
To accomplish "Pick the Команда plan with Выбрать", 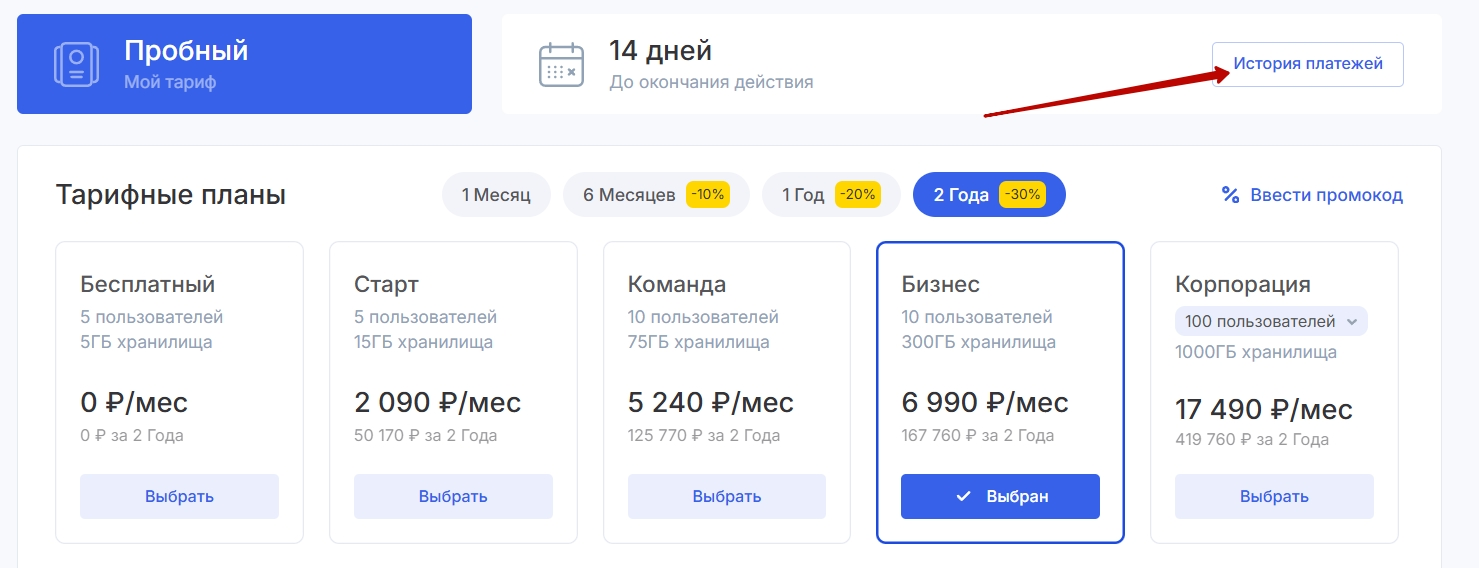I will pos(727,496).
